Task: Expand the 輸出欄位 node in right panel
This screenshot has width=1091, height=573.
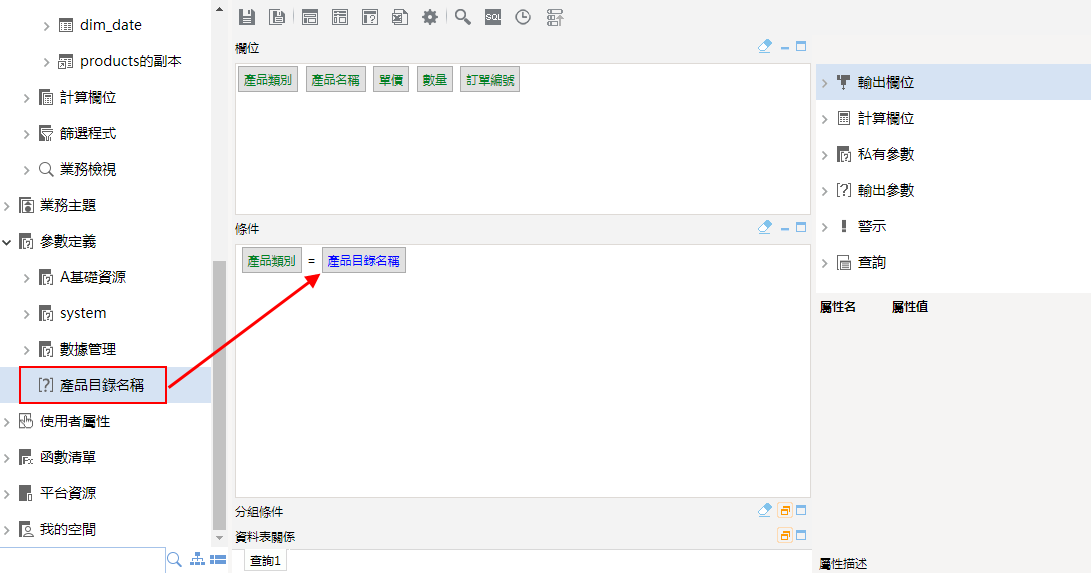Action: pos(824,83)
